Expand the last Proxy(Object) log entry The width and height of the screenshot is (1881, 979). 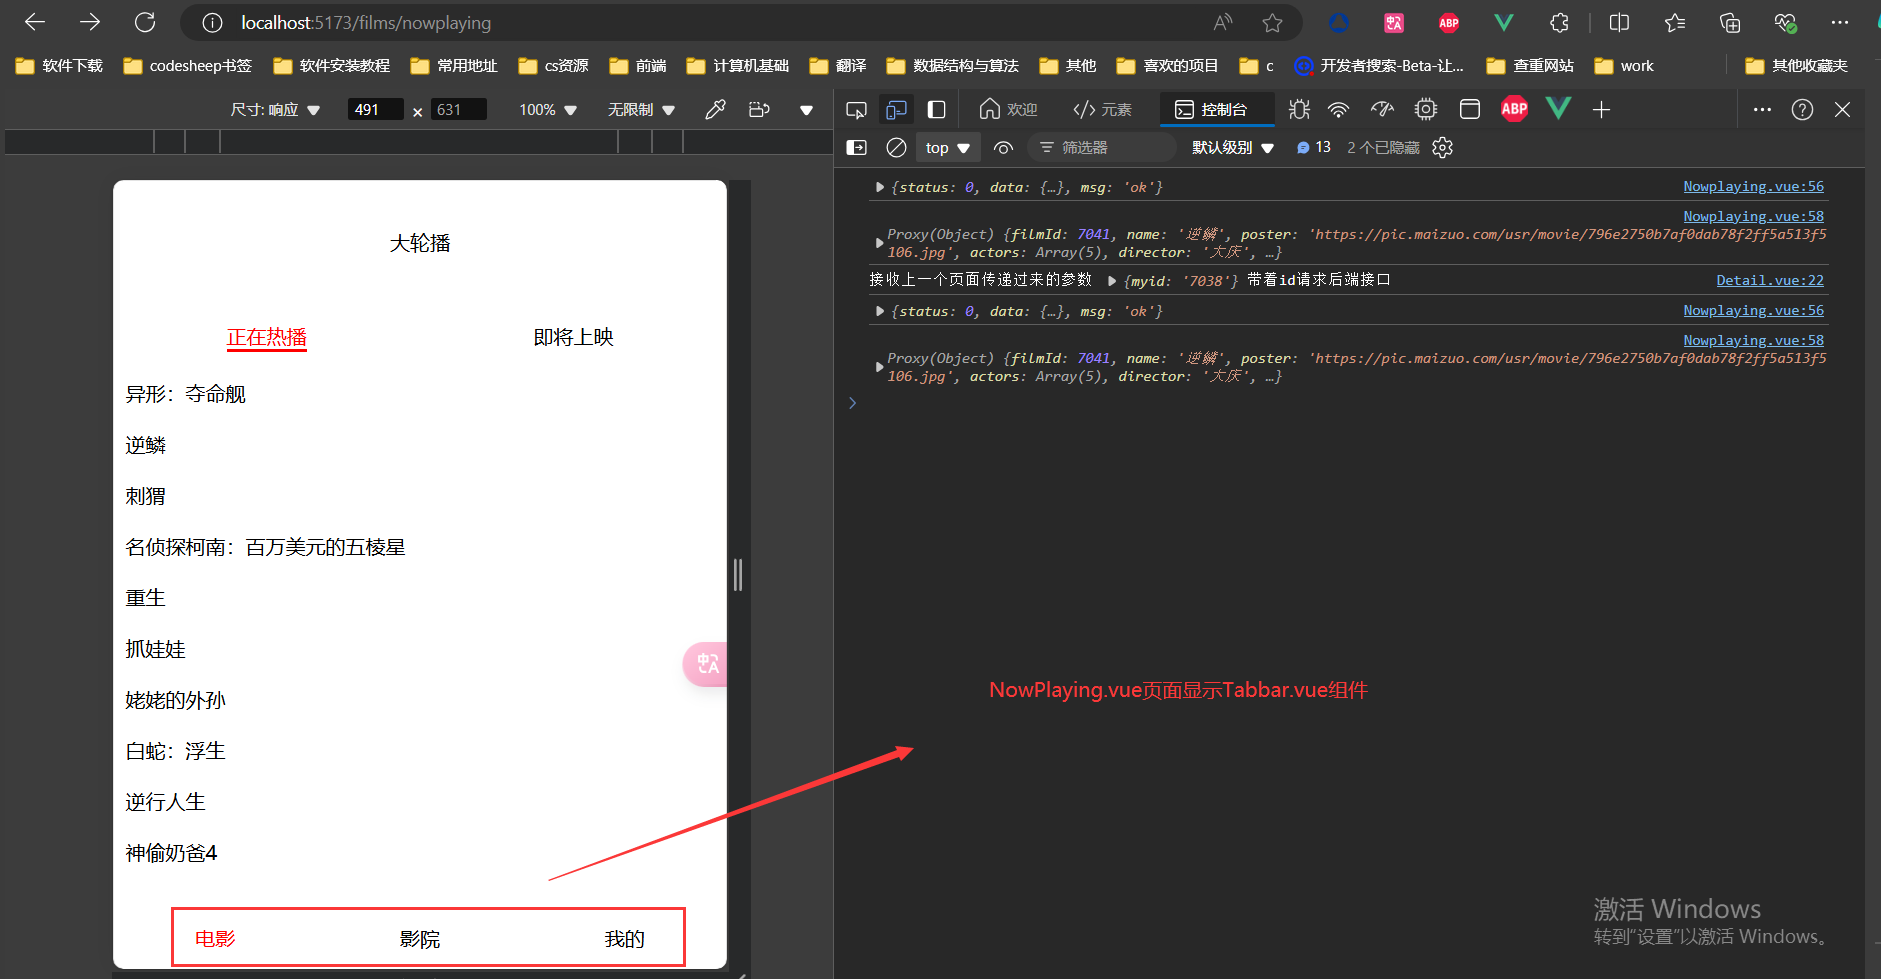pyautogui.click(x=879, y=367)
